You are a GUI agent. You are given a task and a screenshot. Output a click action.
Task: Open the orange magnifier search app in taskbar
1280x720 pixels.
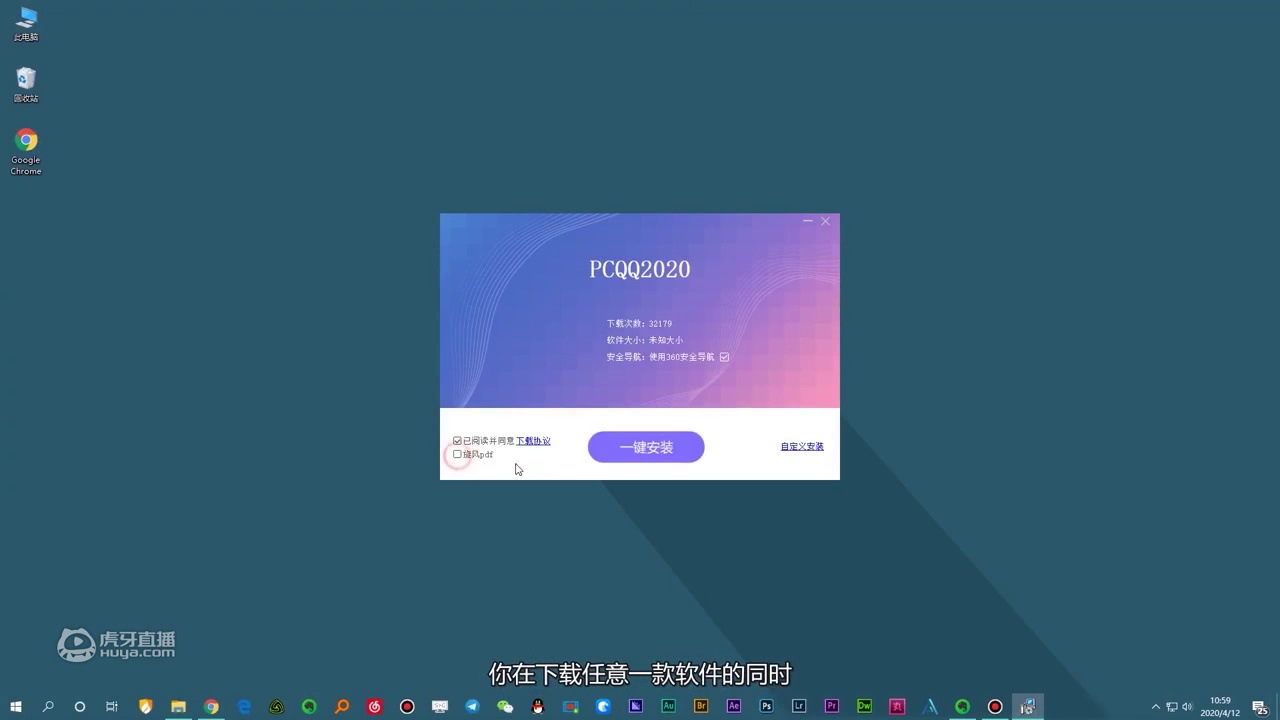tap(342, 706)
